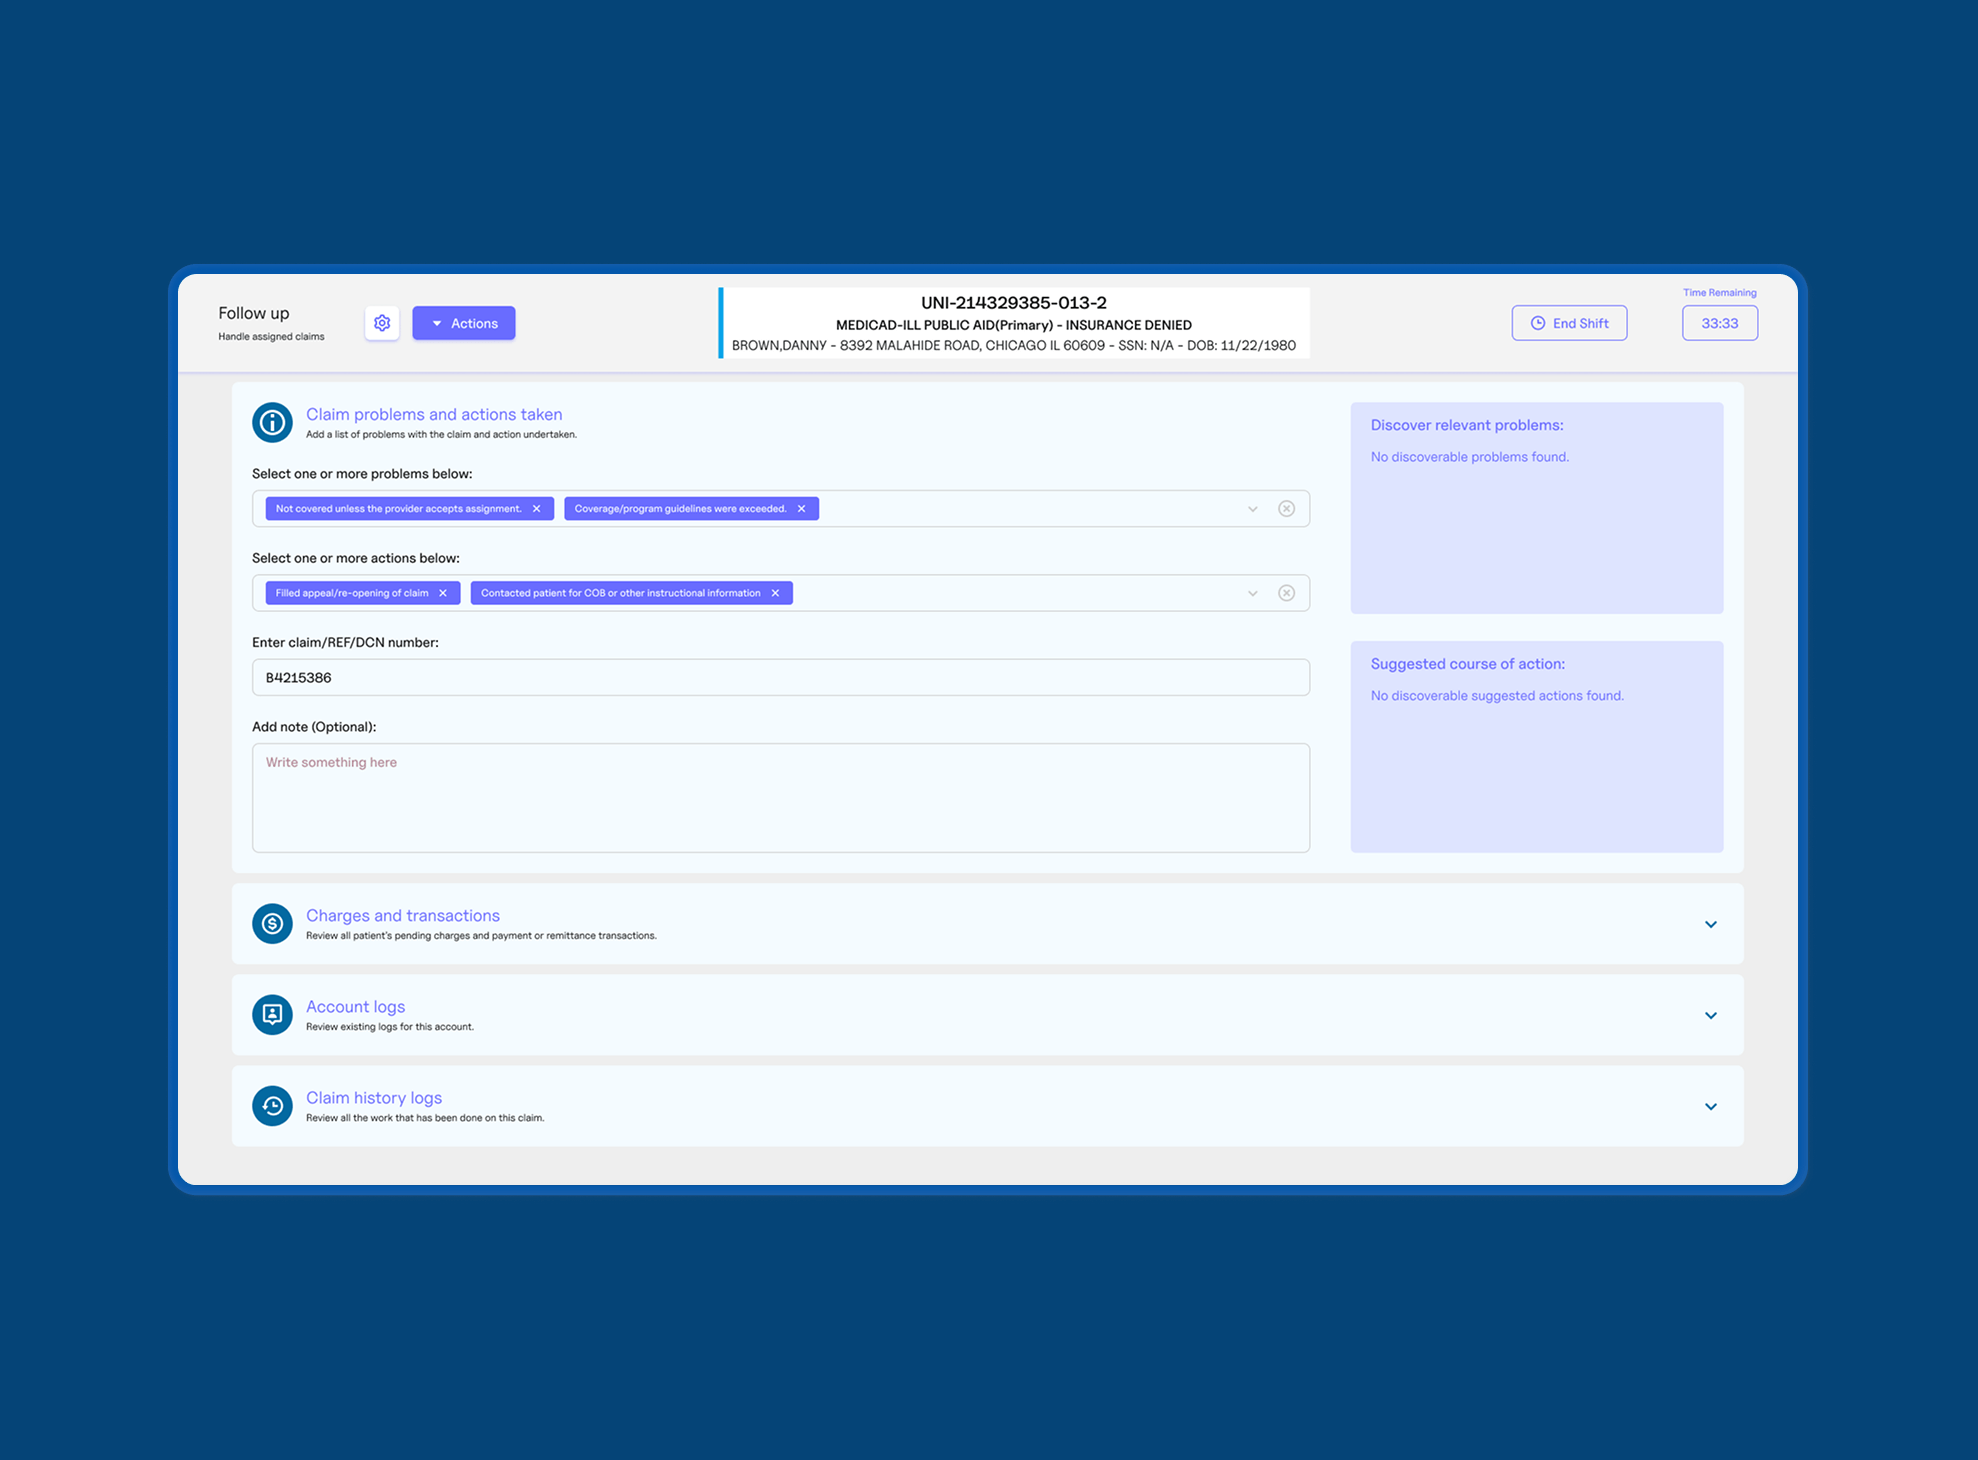Open the Actions menu button
This screenshot has height=1460, width=1978.
click(464, 323)
